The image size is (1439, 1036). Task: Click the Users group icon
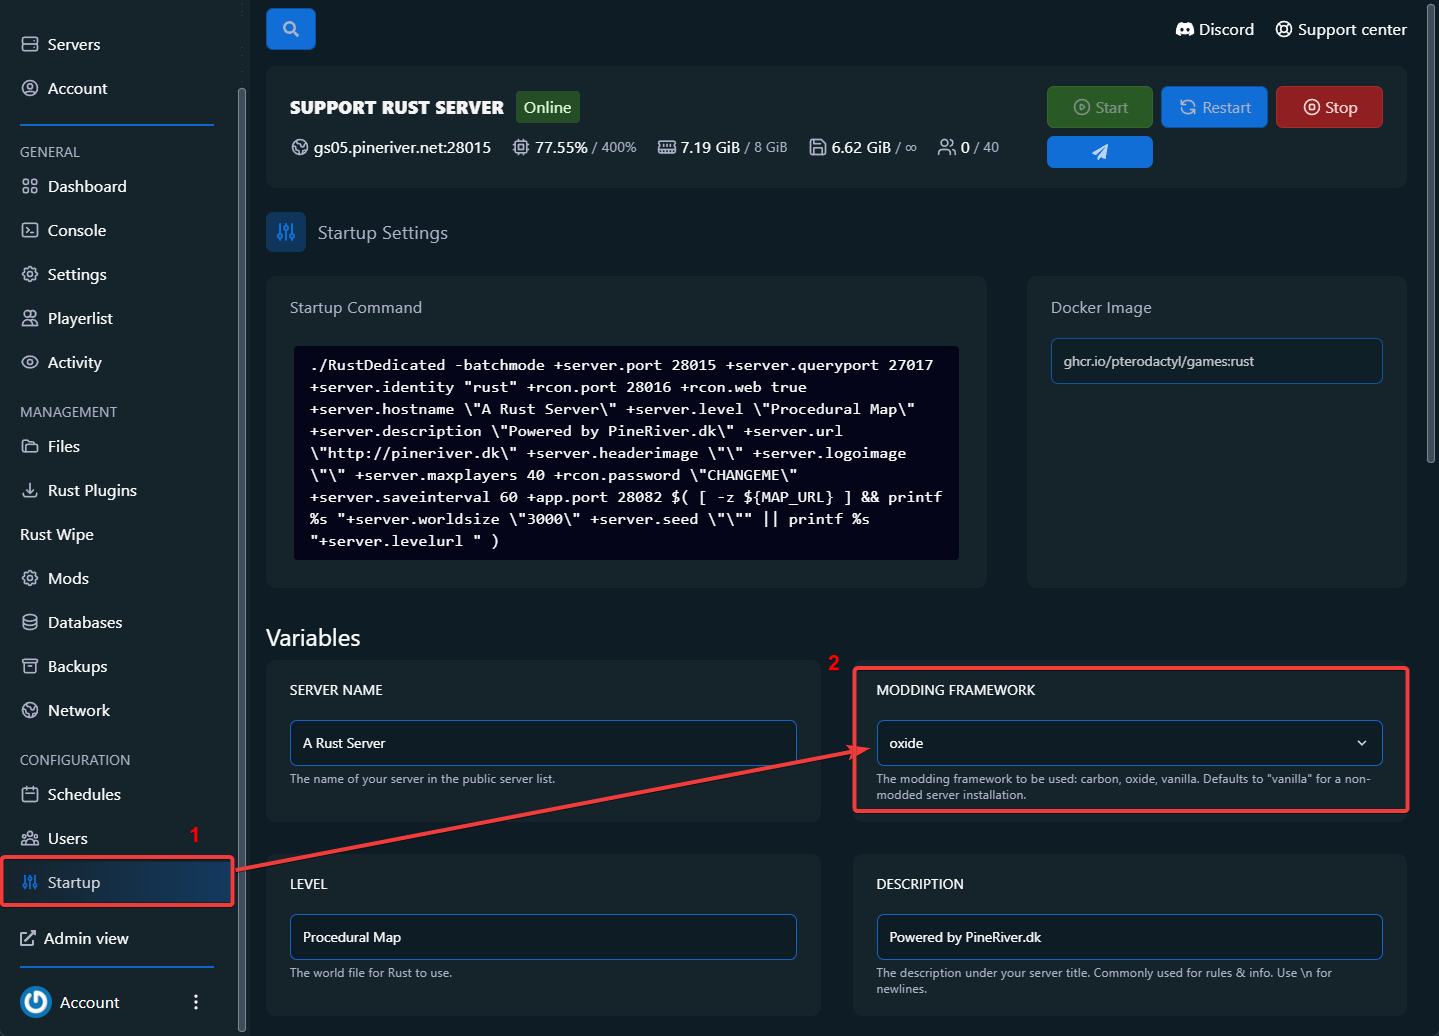pyautogui.click(x=30, y=838)
